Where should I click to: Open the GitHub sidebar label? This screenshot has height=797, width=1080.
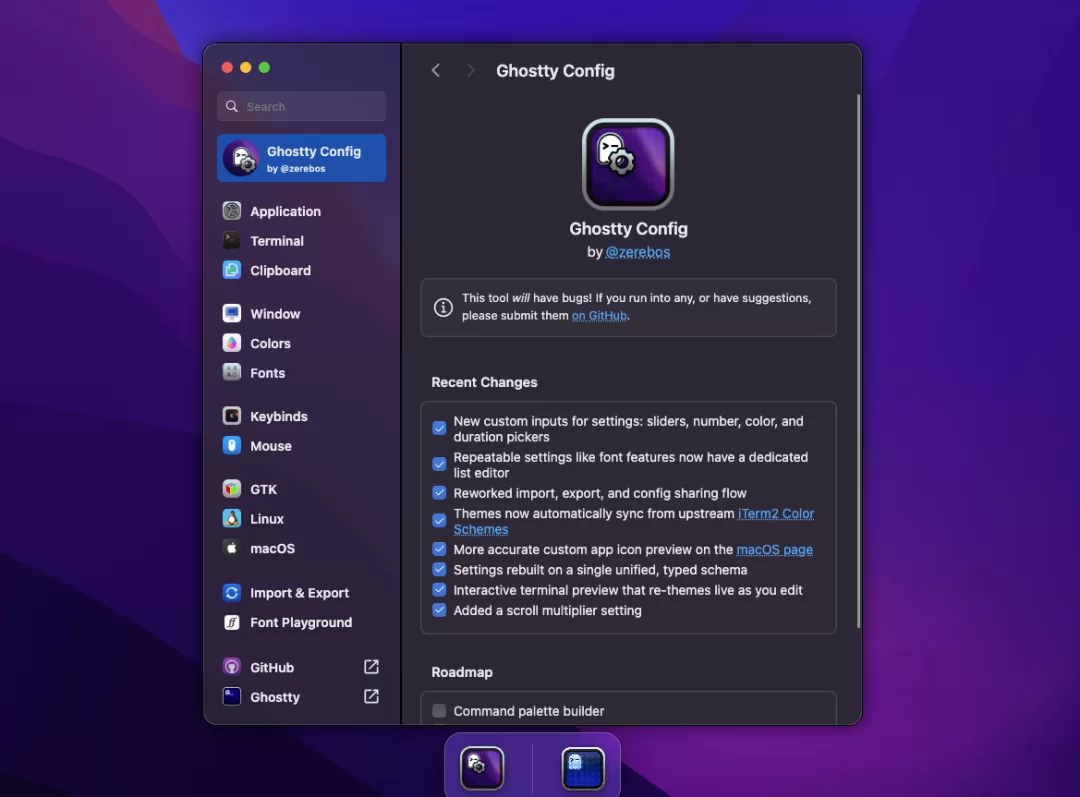tap(272, 667)
